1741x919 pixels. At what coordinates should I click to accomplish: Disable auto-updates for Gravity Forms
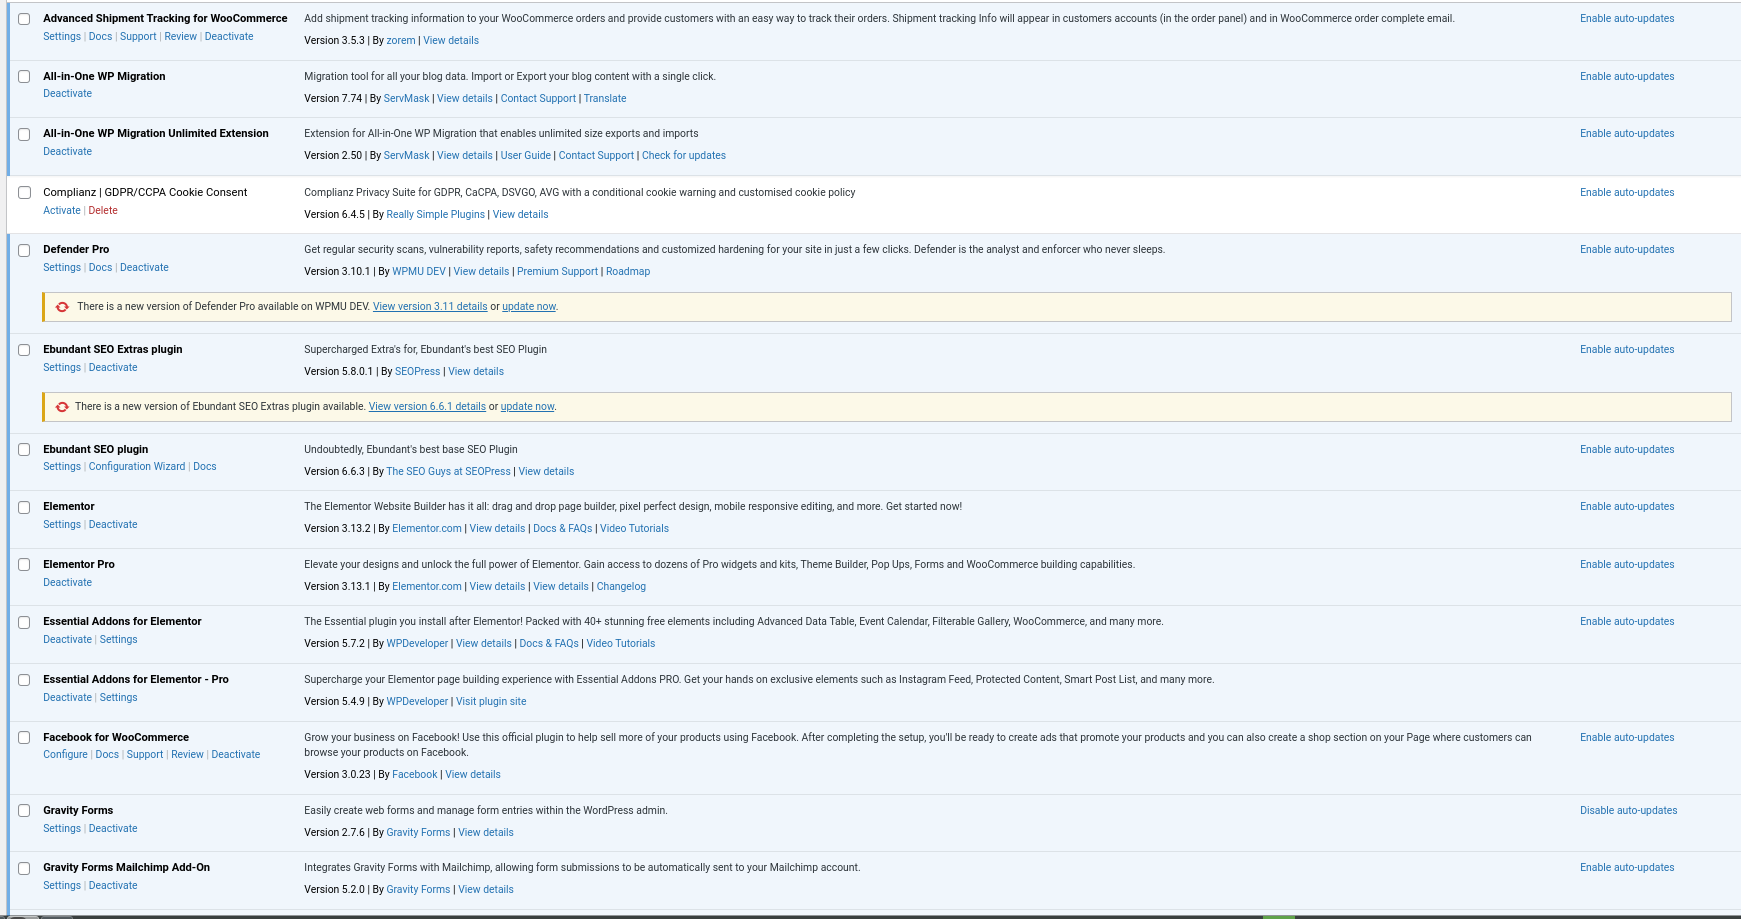[x=1628, y=811]
